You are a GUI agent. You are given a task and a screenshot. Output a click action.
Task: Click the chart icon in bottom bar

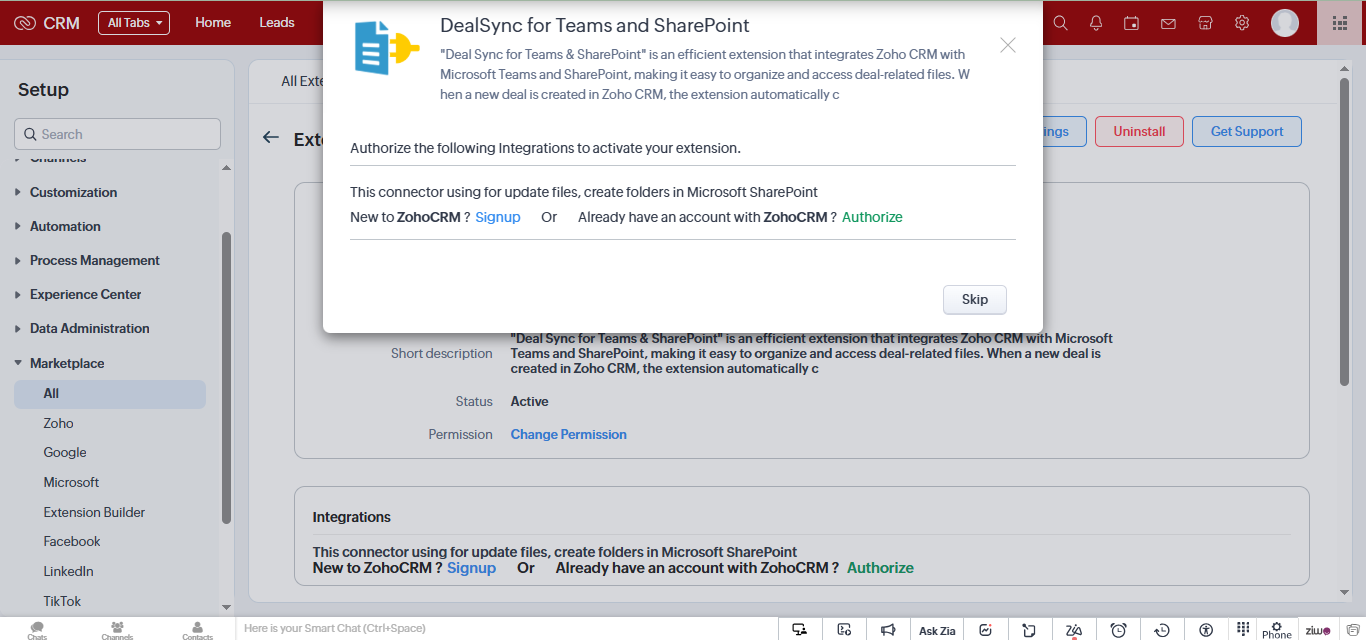[x=986, y=629]
